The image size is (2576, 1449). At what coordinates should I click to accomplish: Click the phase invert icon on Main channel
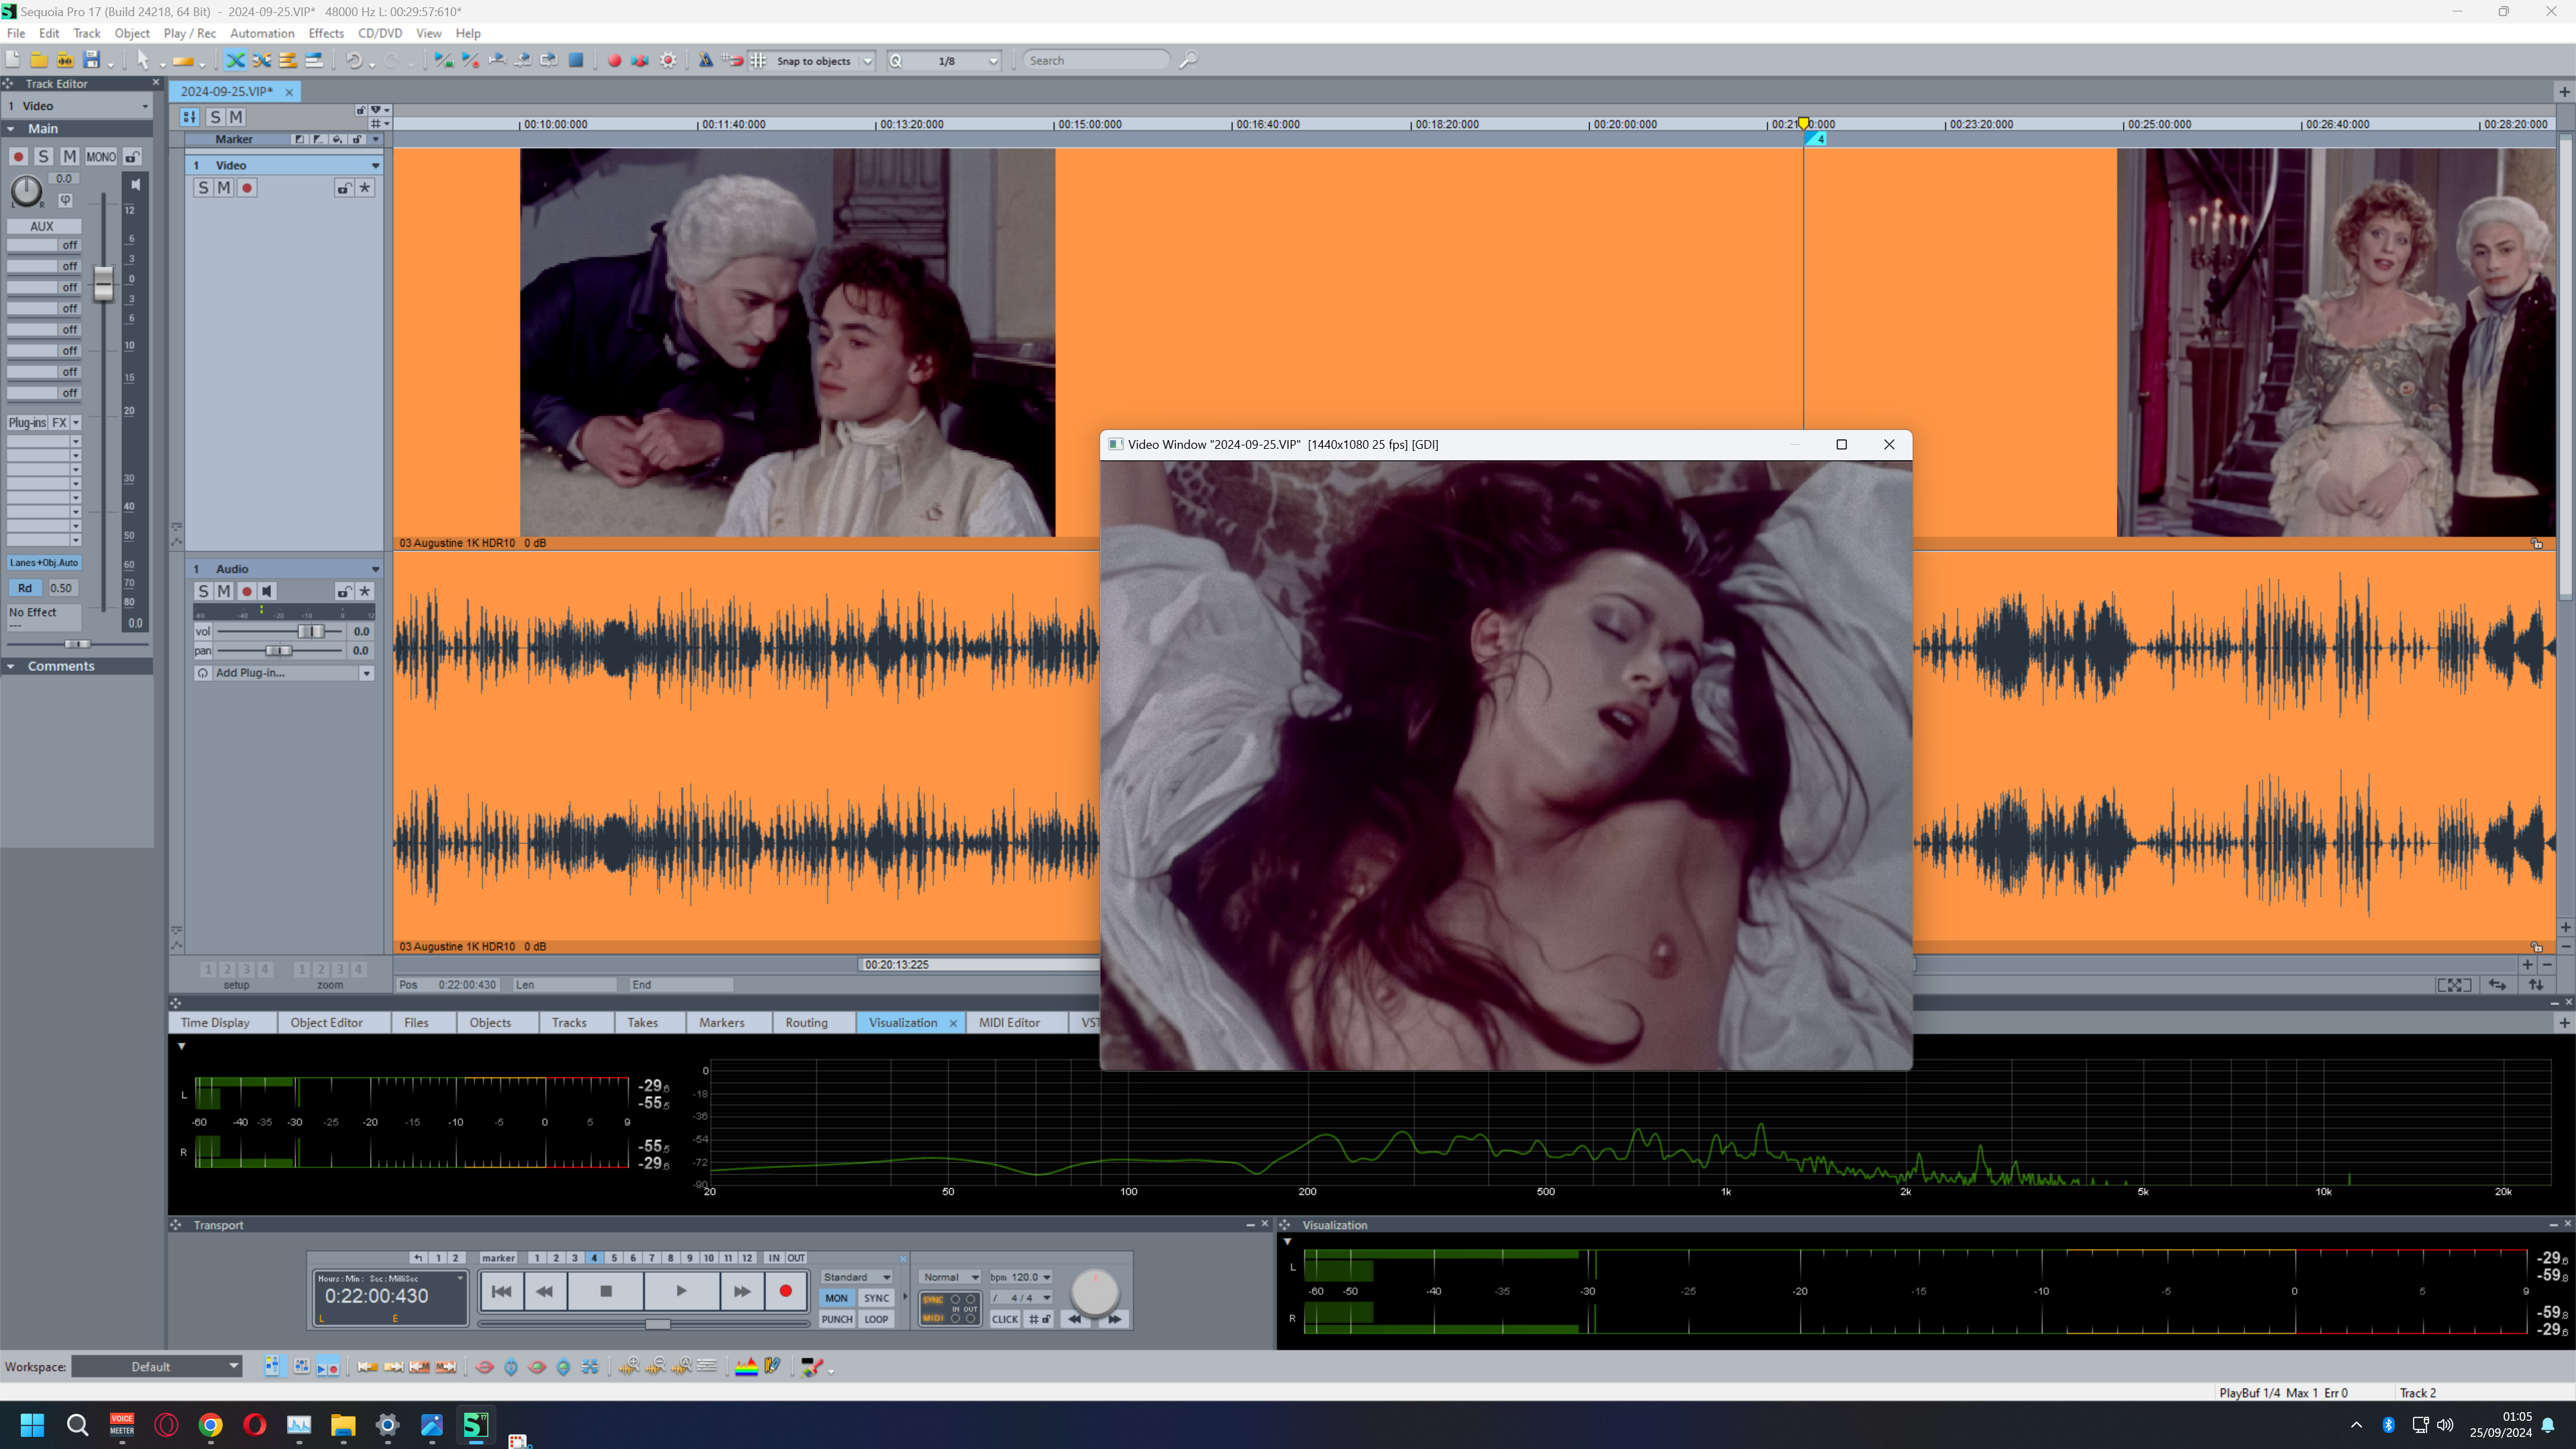point(65,200)
